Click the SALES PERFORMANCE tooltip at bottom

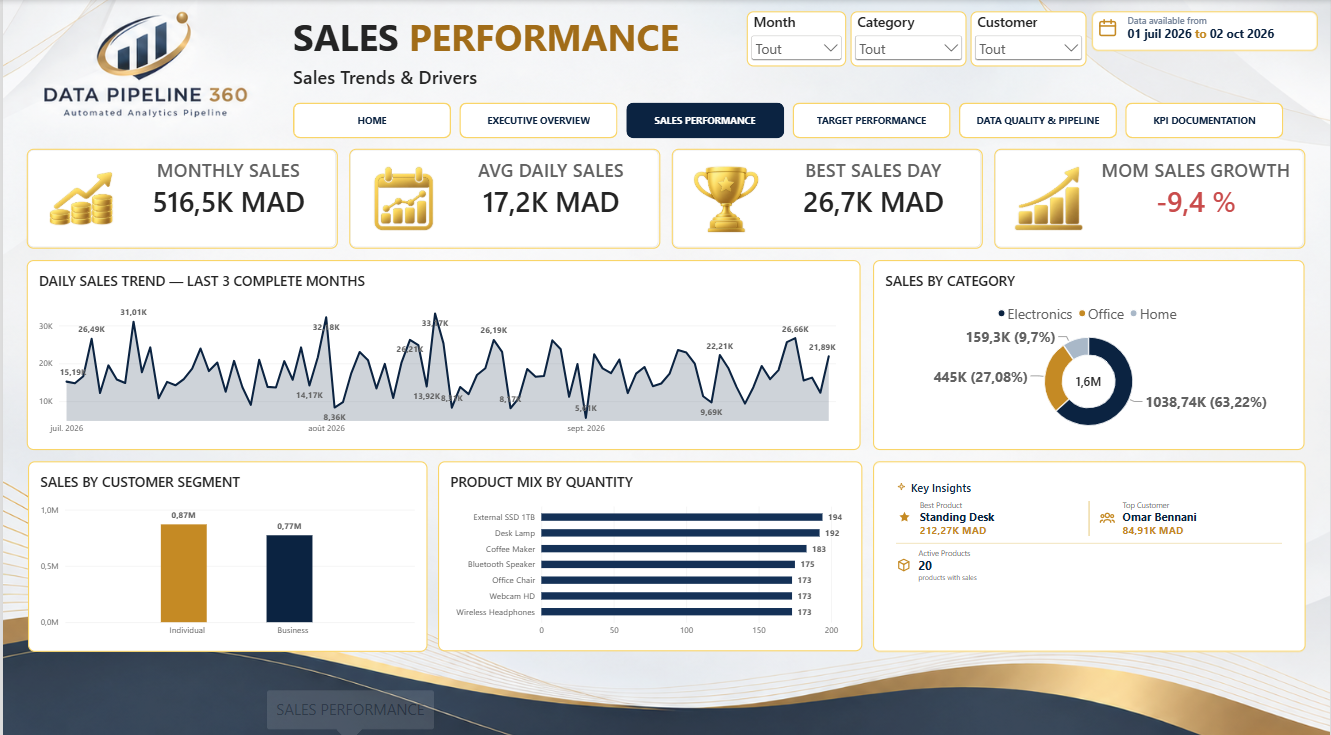point(350,710)
